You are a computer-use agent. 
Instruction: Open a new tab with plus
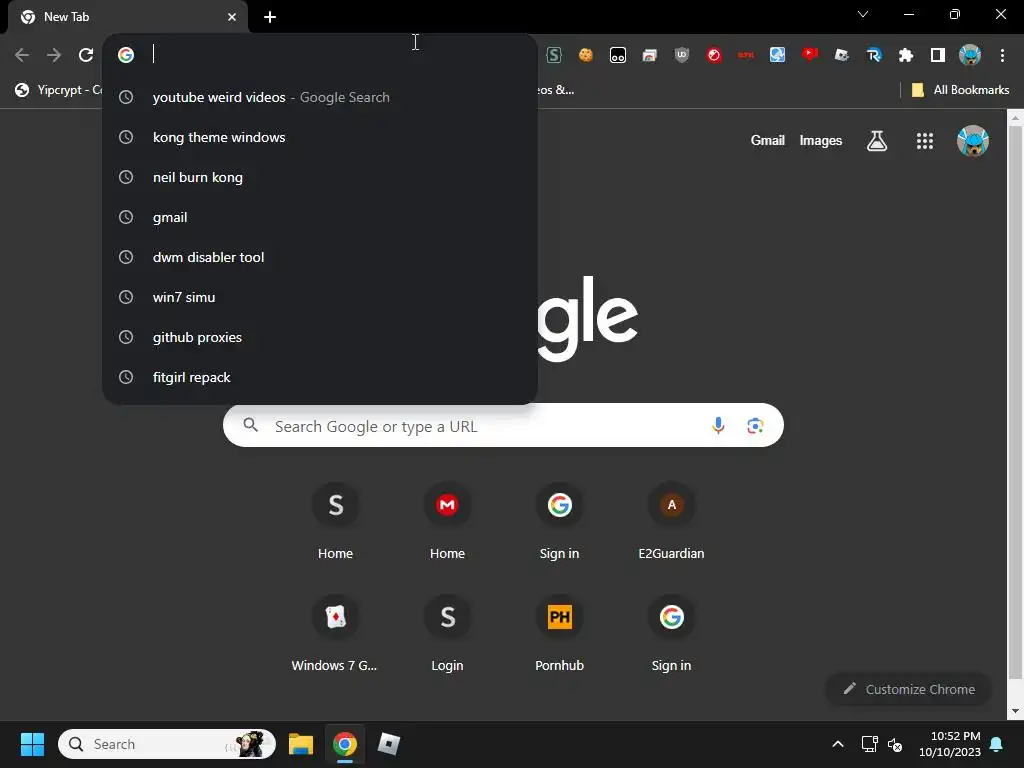point(270,17)
